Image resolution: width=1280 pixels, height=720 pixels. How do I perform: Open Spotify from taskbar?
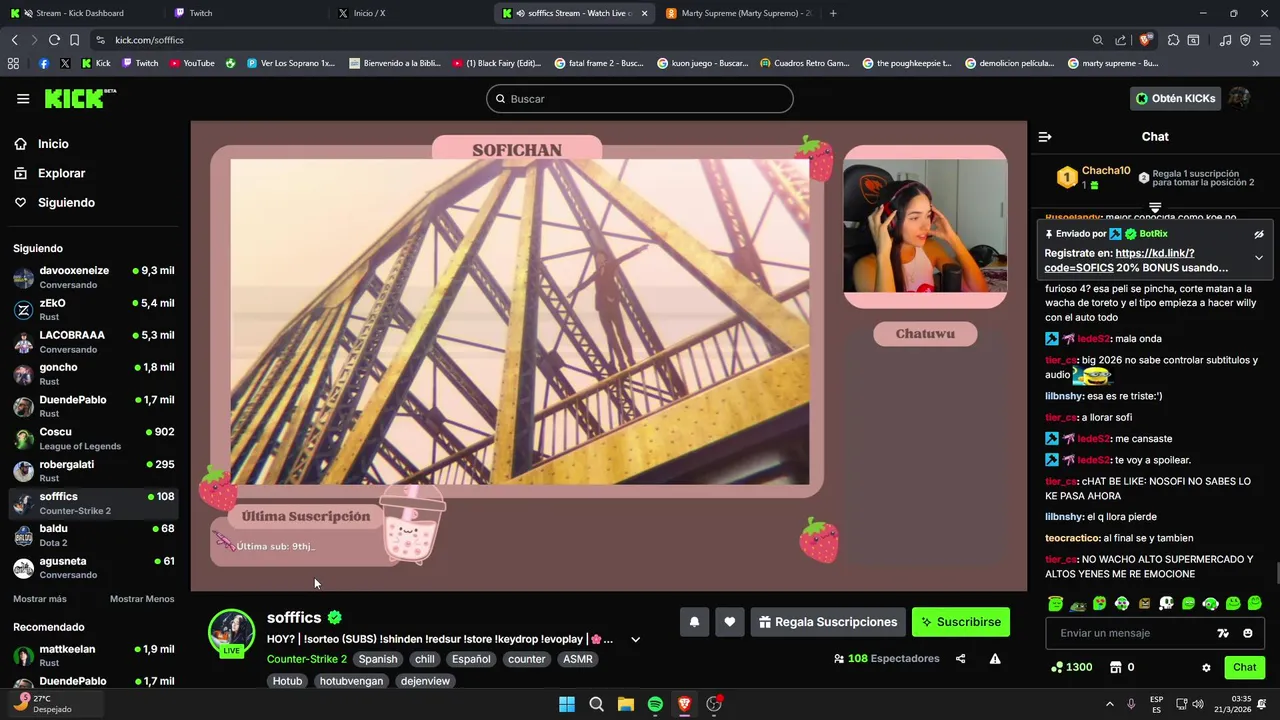click(x=655, y=704)
